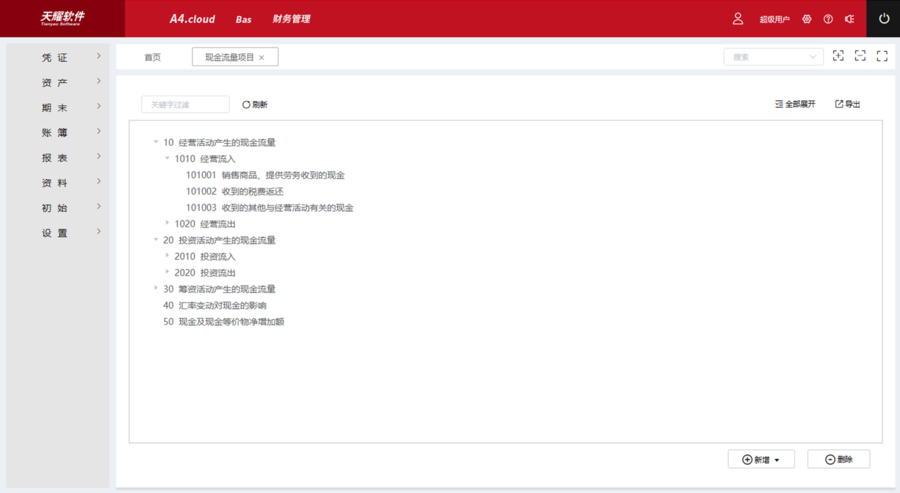Viewport: 900px width, 493px height.
Task: Click the 全部展开 button
Action: point(795,104)
